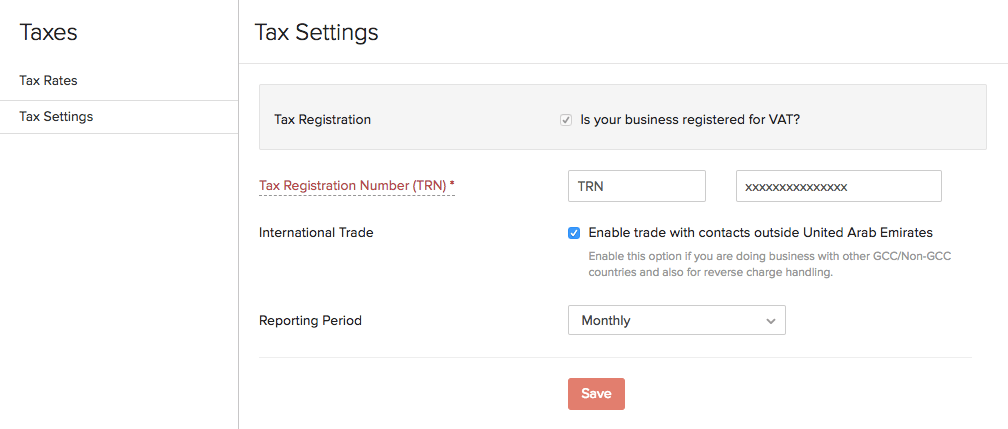
Task: Select Tax Settings in the sidebar
Action: (x=56, y=117)
